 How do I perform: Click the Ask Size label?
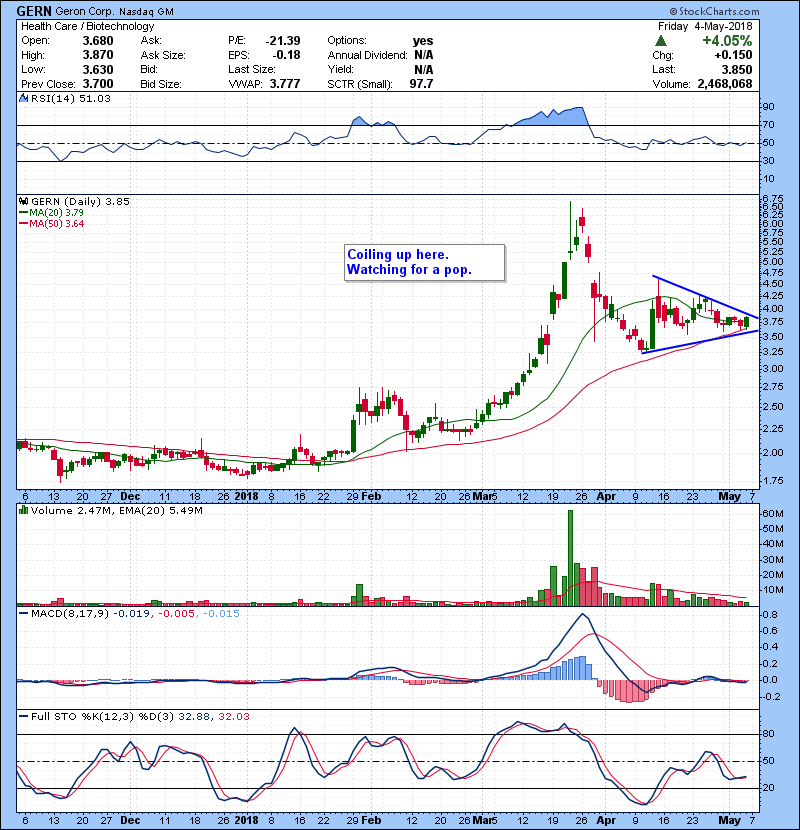pyautogui.click(x=163, y=55)
